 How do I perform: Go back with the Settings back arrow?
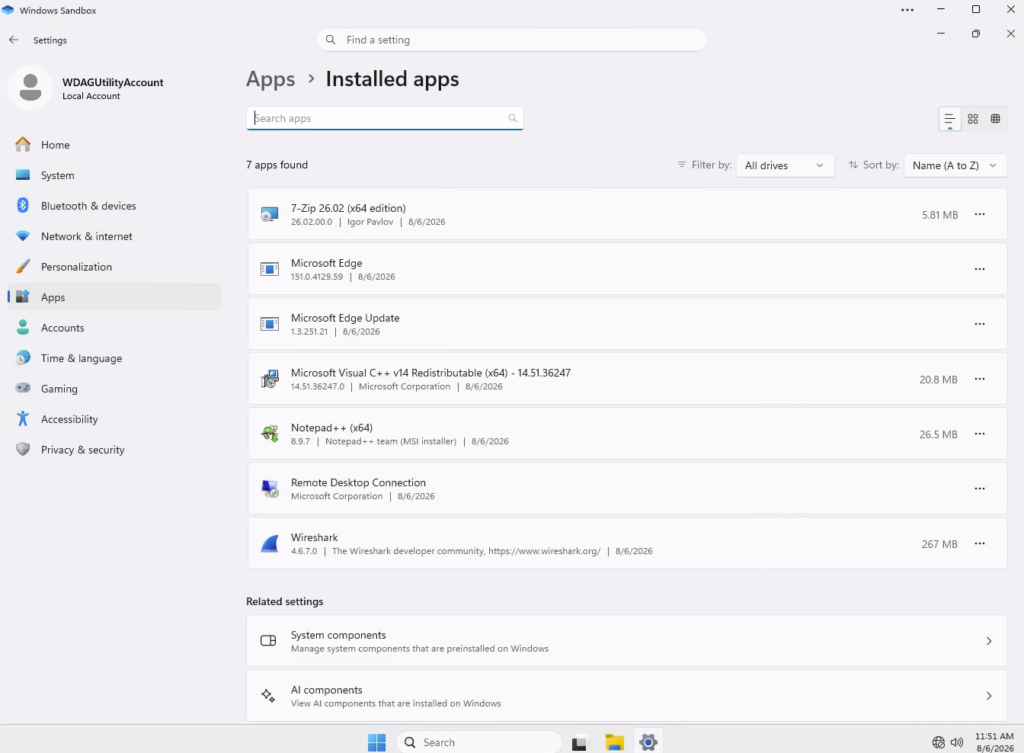tap(14, 40)
